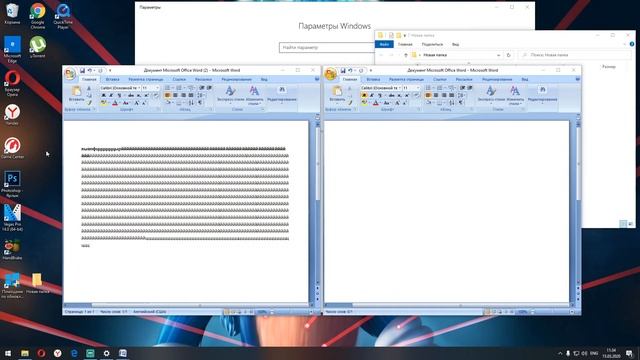Viewport: 640px width, 360px height.
Task: Sort text using sort icon in left Word
Action: [191, 103]
